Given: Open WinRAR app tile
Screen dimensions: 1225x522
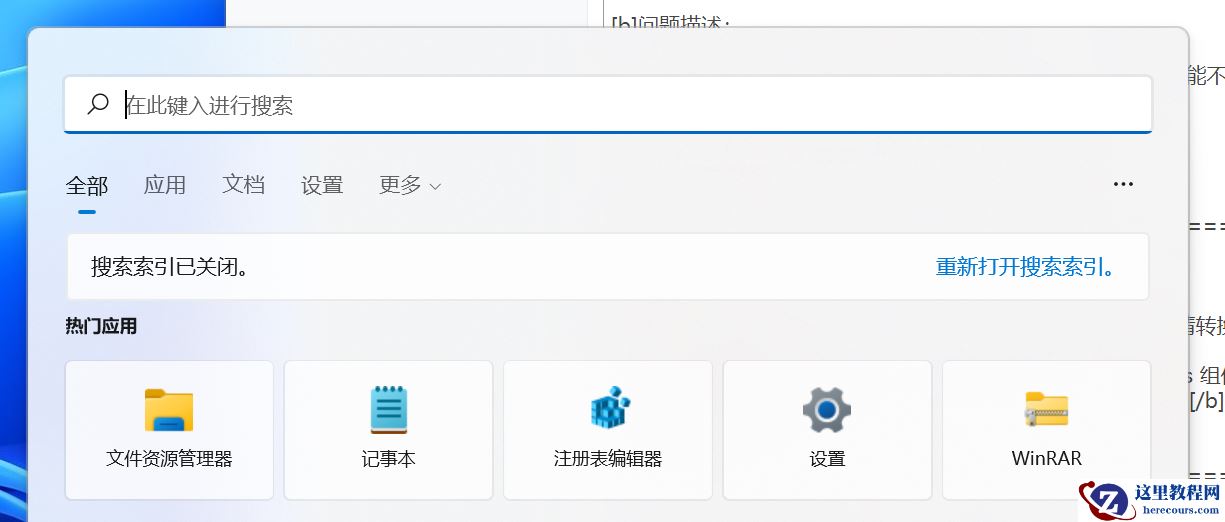Looking at the screenshot, I should (1047, 430).
